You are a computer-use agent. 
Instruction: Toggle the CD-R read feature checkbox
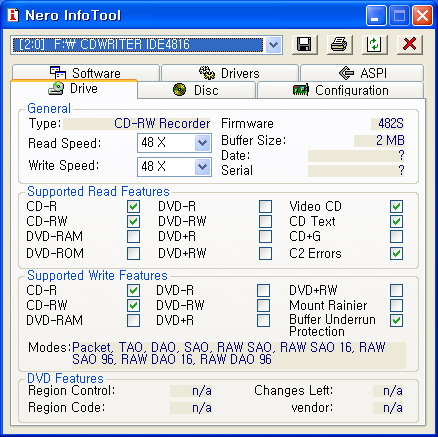pos(133,206)
